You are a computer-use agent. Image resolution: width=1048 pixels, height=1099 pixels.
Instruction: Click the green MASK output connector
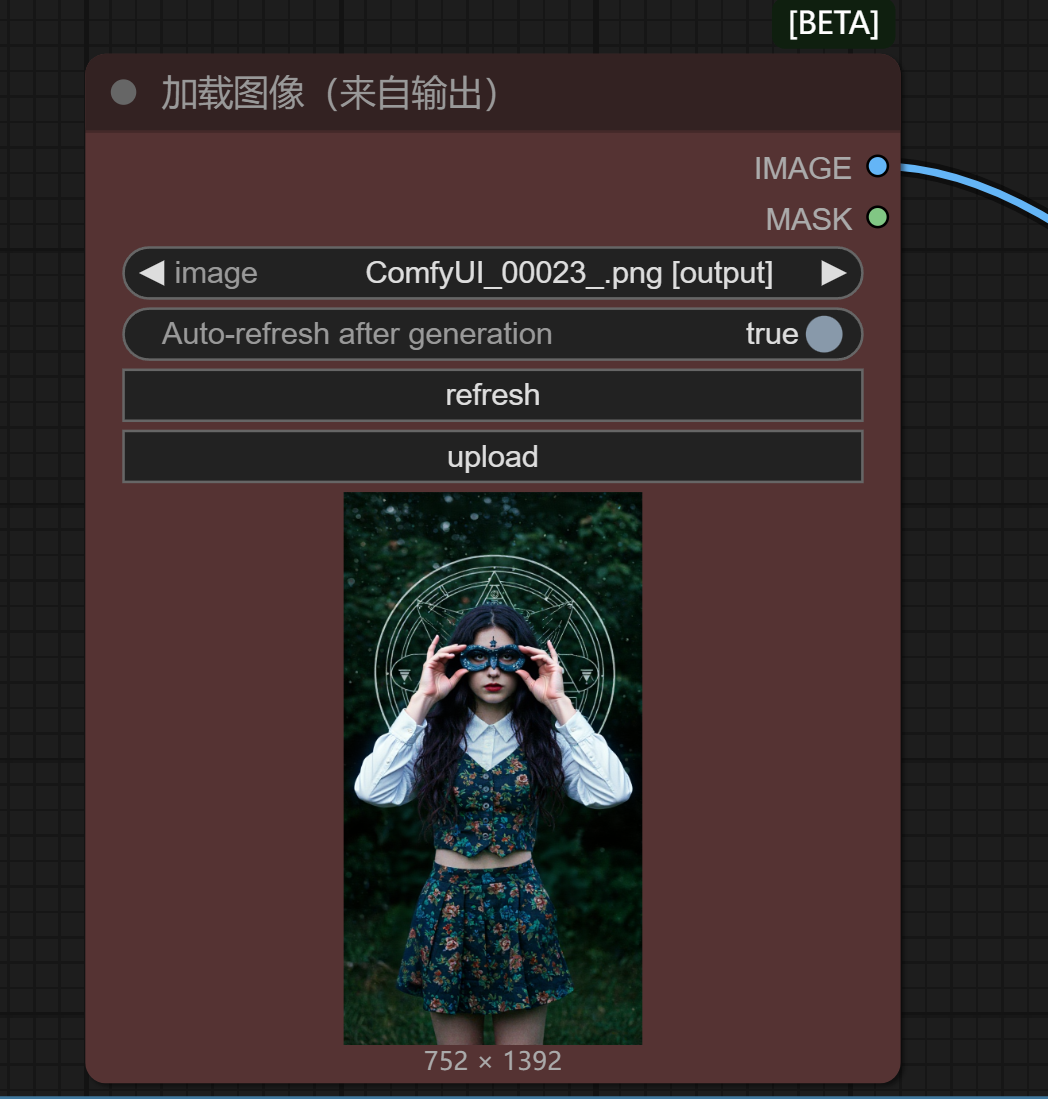[877, 217]
